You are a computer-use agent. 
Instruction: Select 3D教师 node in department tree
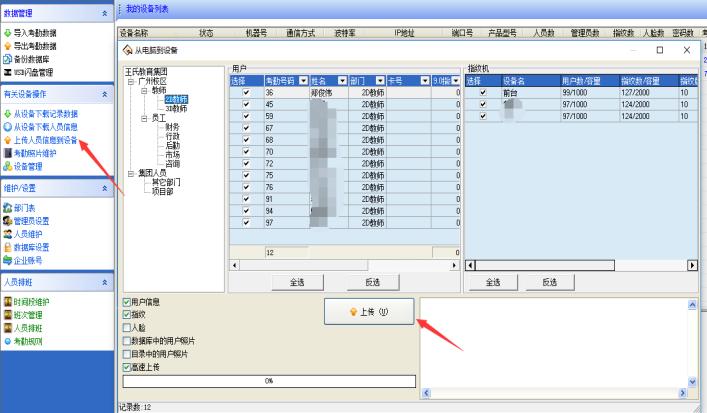click(x=175, y=108)
